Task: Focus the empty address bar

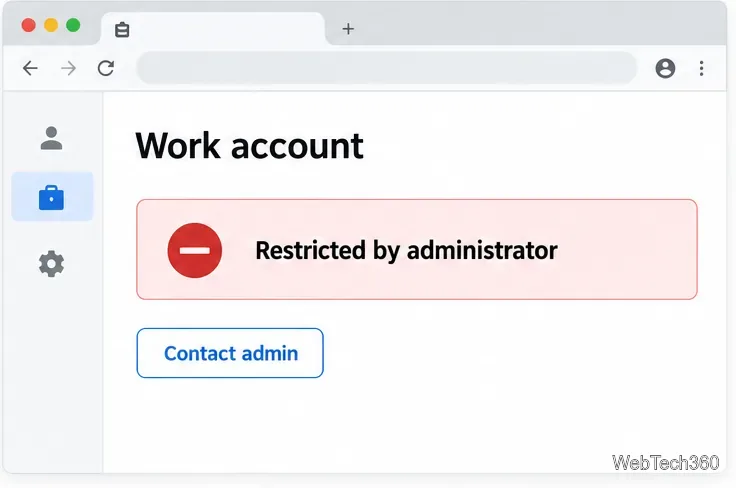Action: [386, 68]
